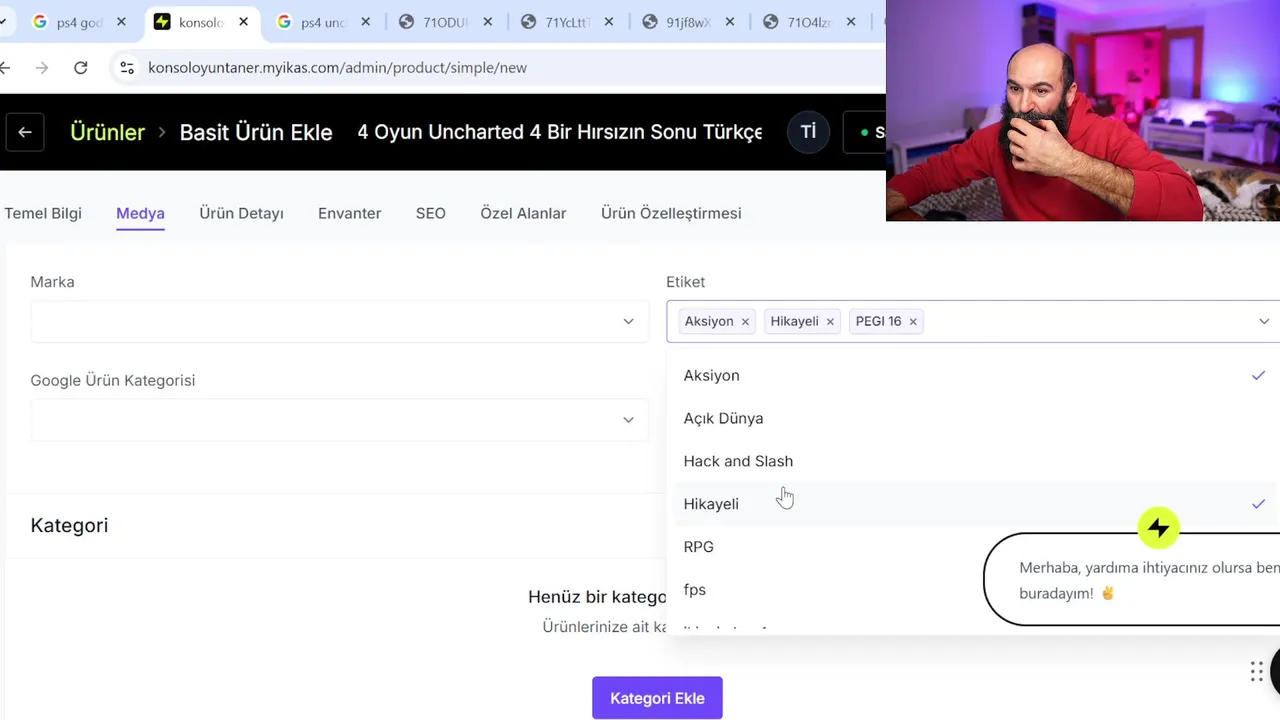Screen dimensions: 1280x720
Task: Open the SEO tab
Action: coord(431,213)
